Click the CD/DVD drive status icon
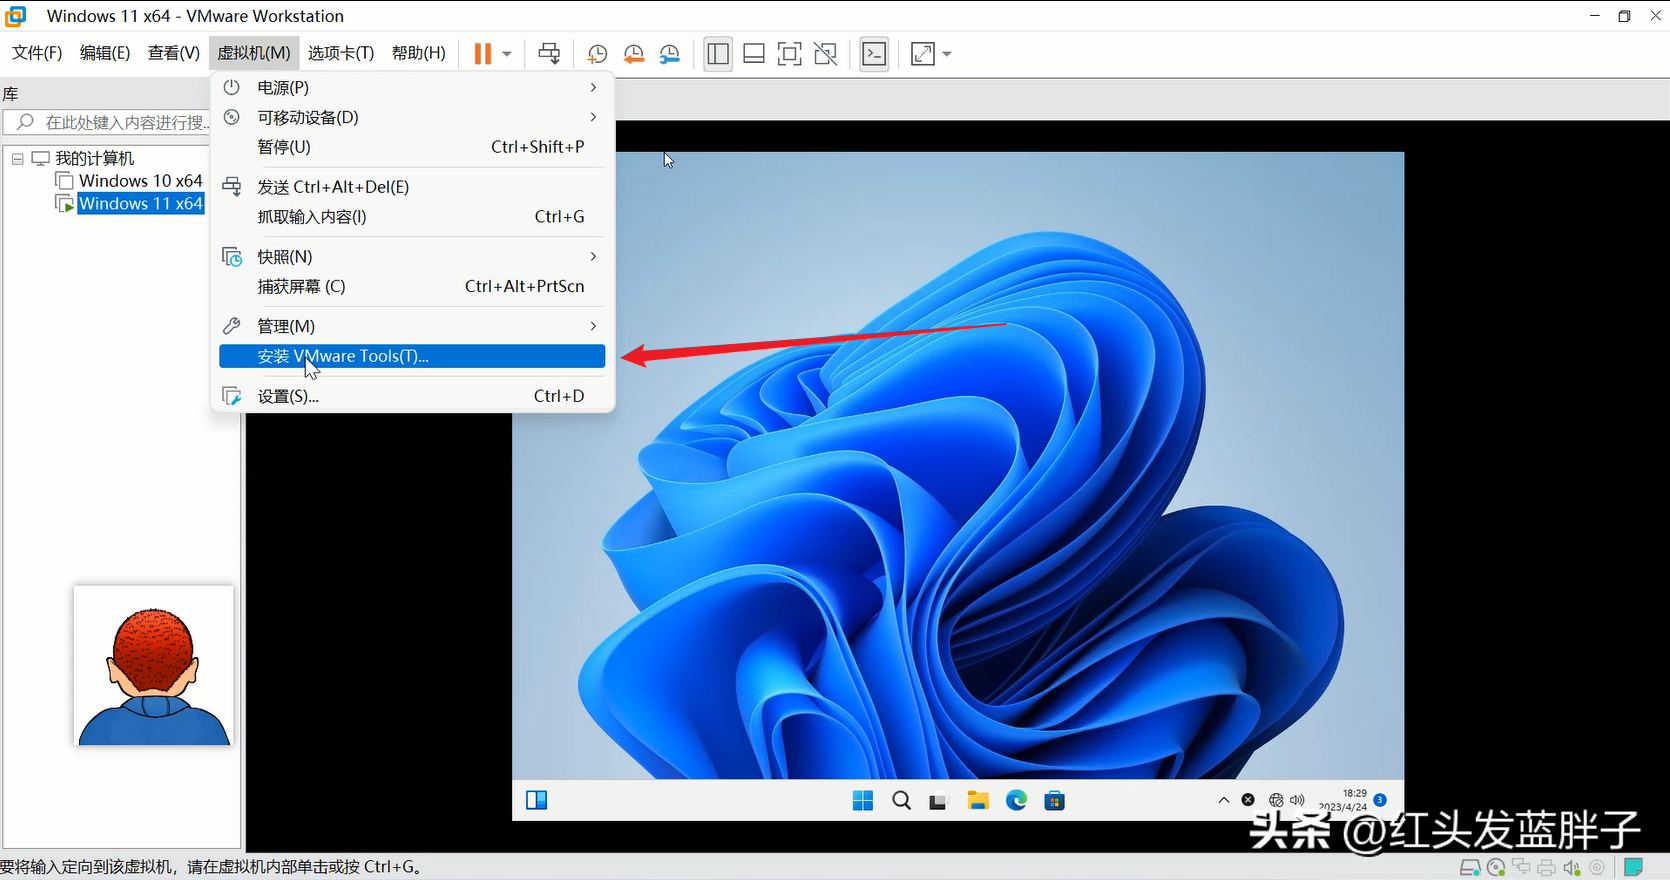Viewport: 1670px width, 880px height. tap(1495, 867)
